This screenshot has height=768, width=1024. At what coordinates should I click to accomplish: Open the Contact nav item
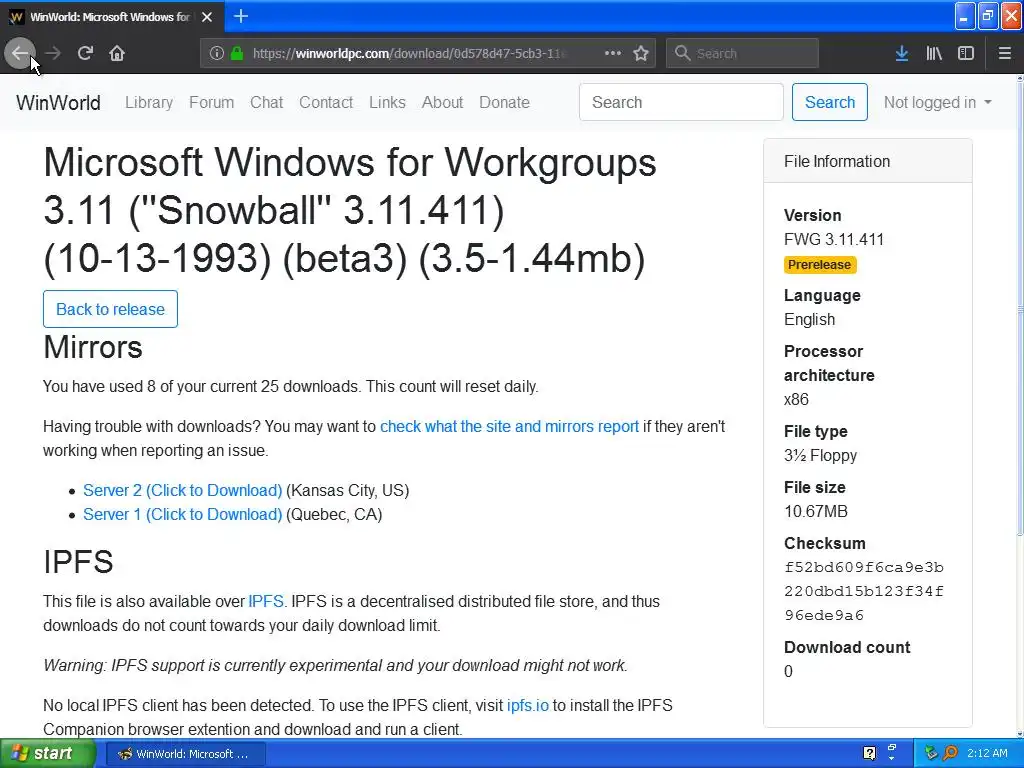tap(326, 103)
